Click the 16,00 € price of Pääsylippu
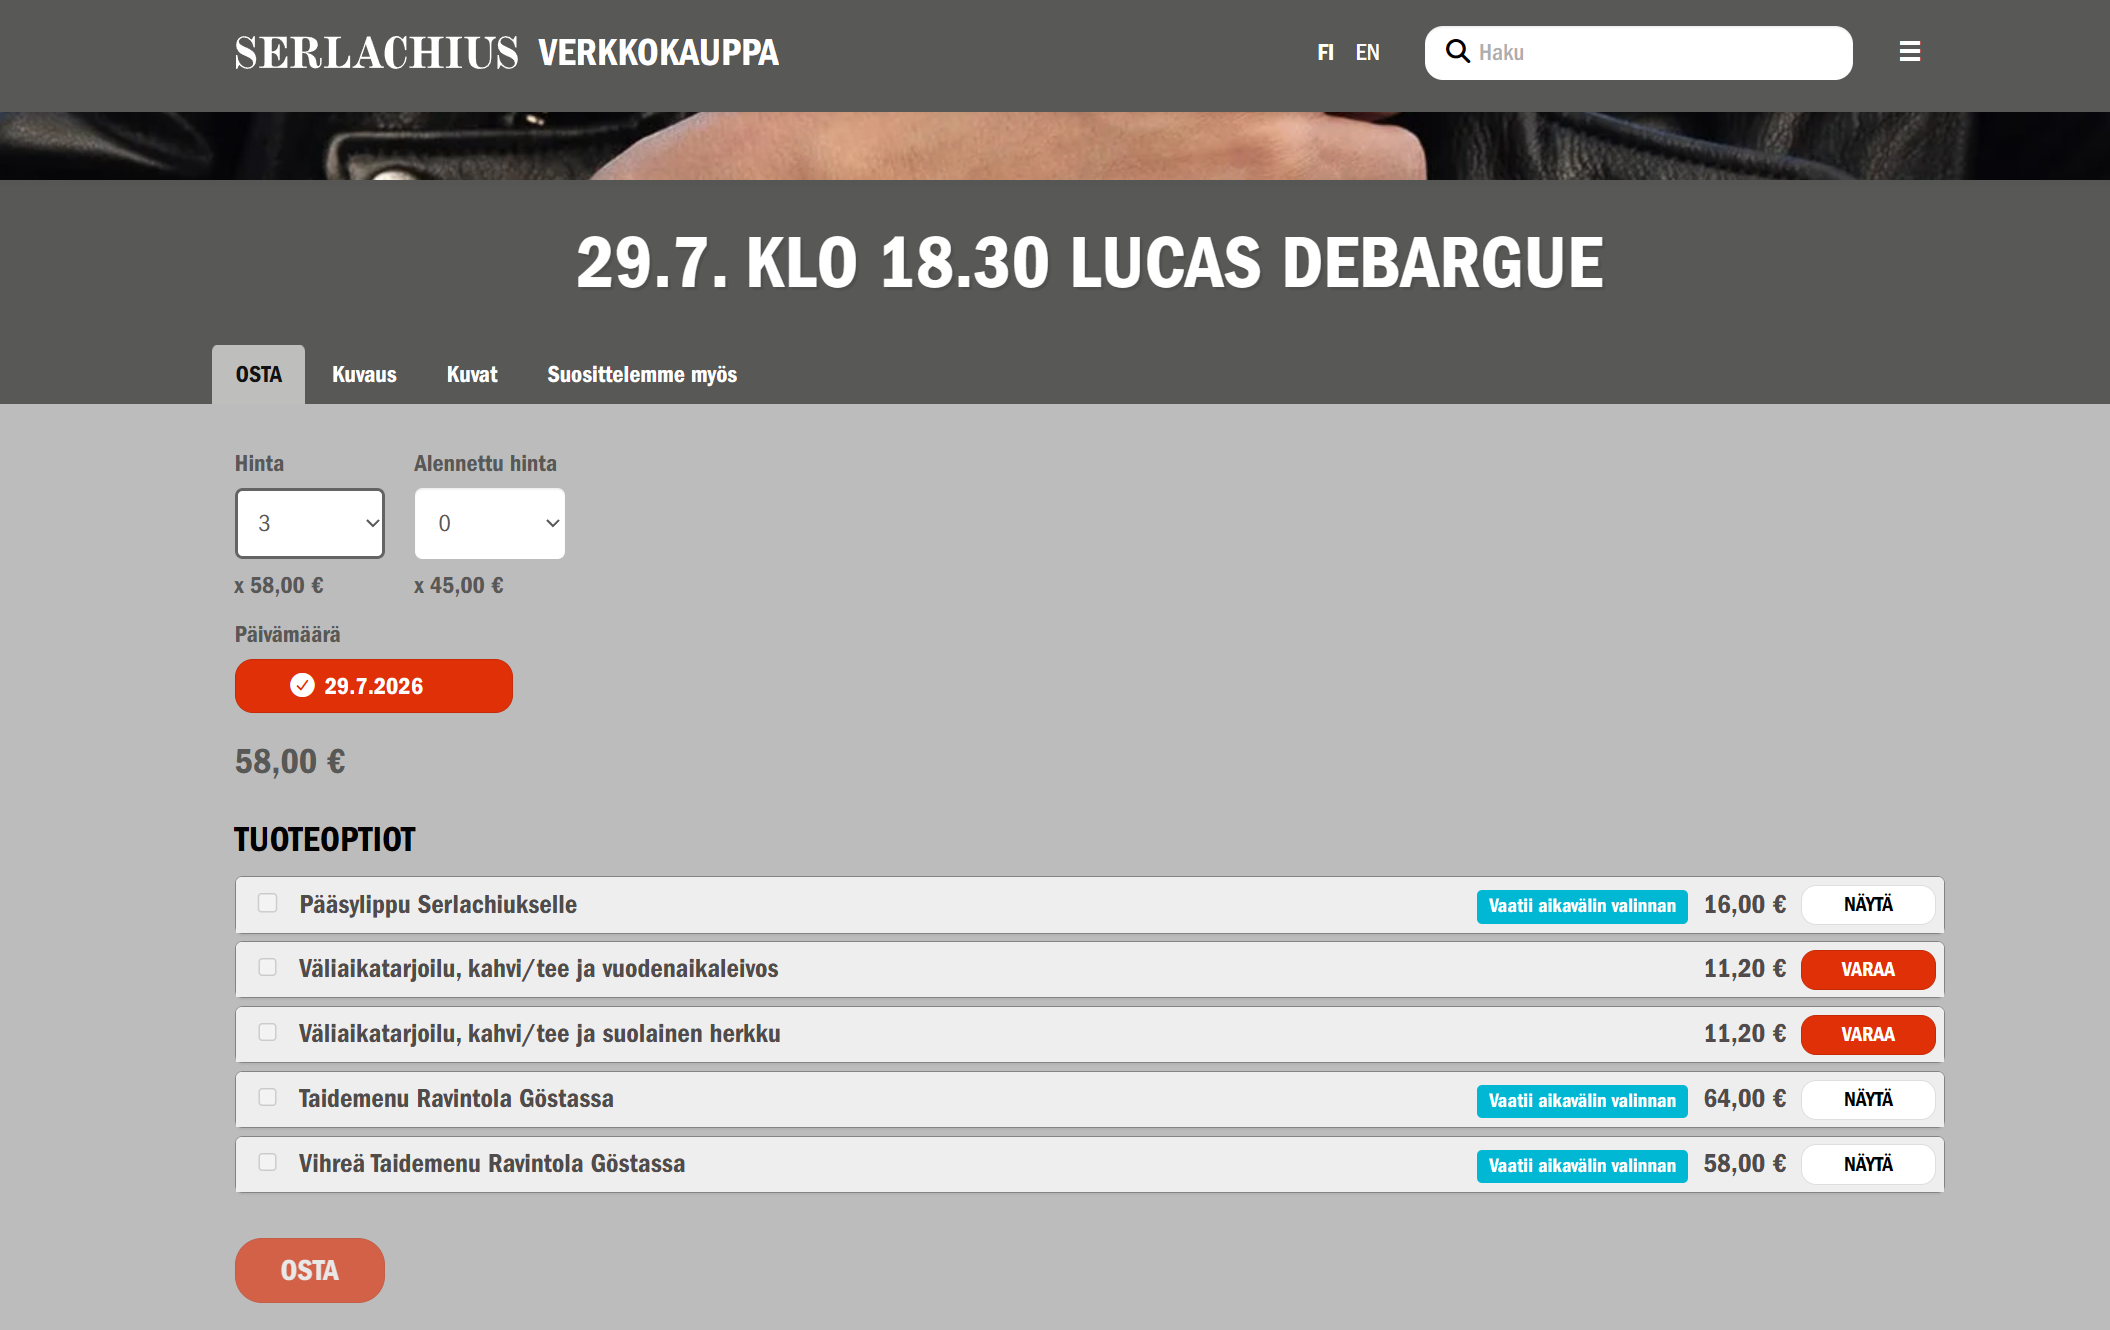Viewport: 2110px width, 1330px height. (1745, 905)
